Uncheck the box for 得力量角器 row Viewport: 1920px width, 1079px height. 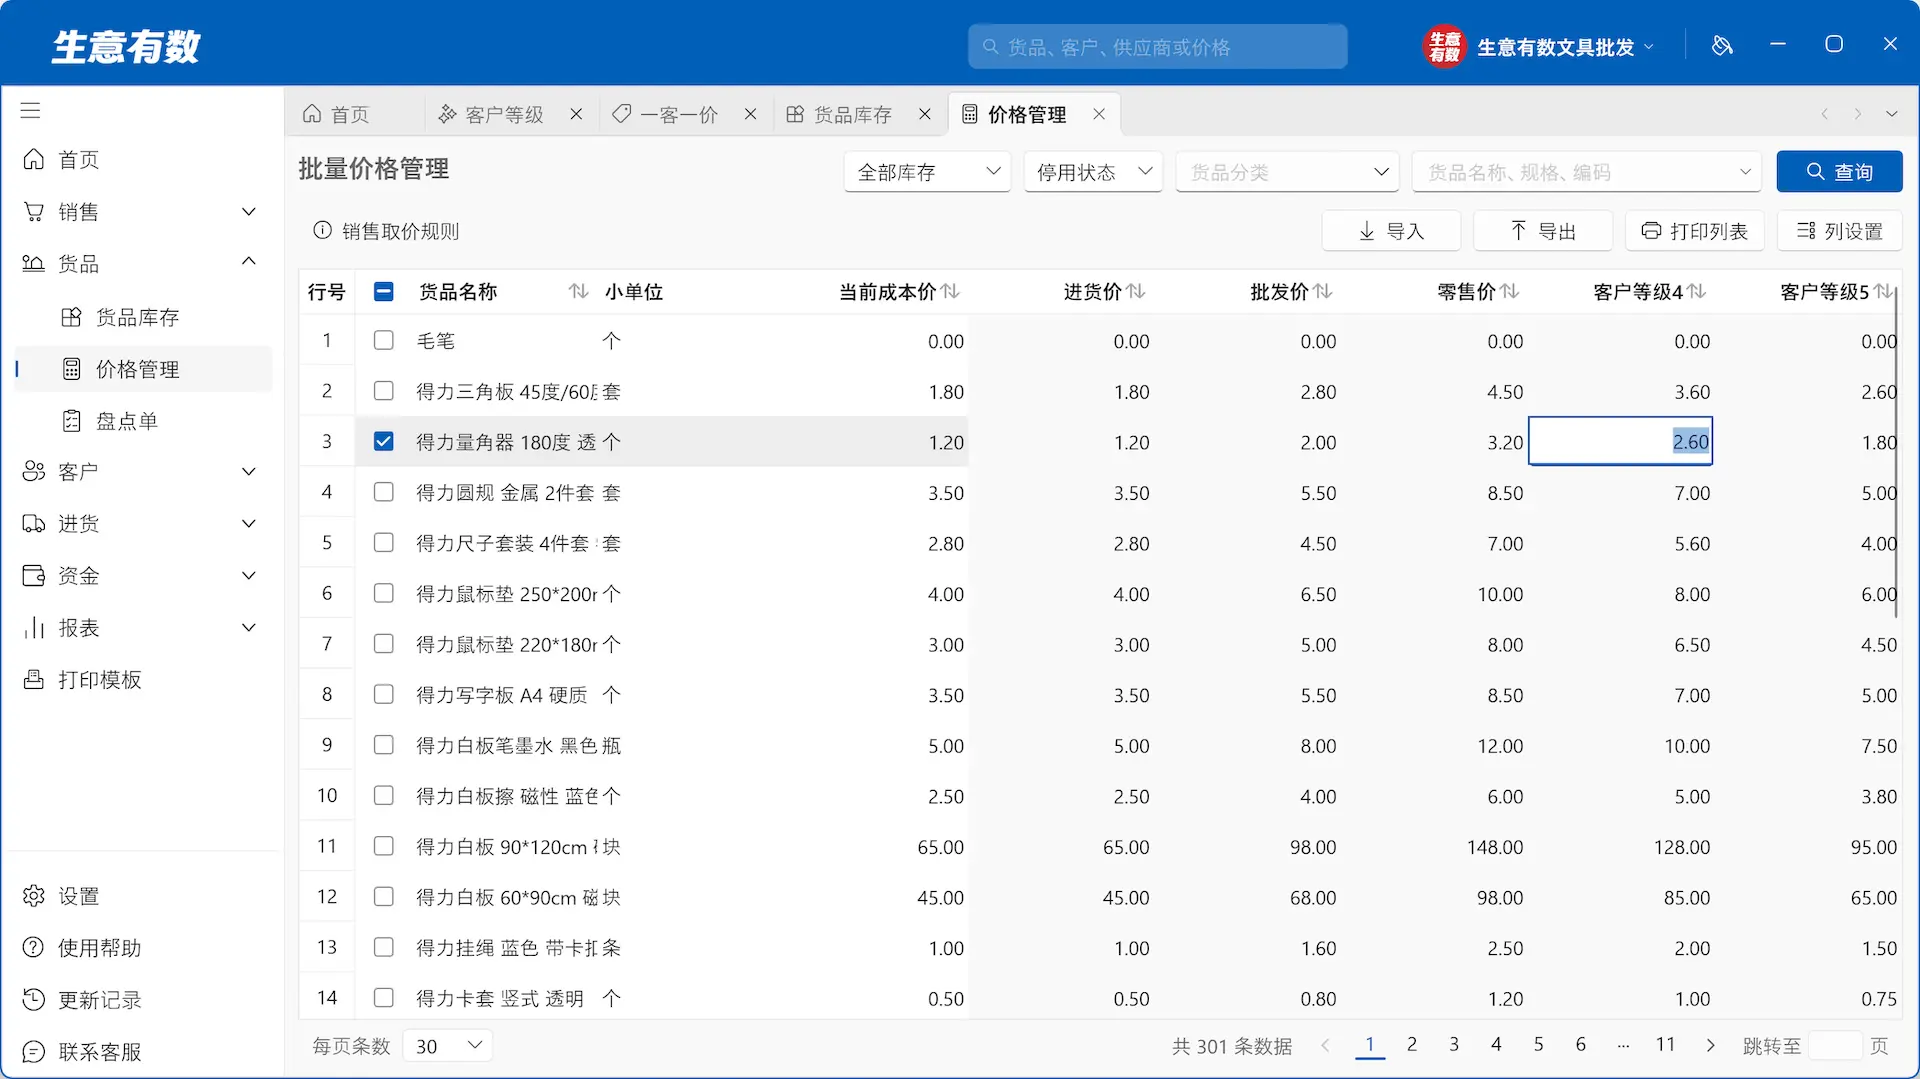[x=383, y=441]
